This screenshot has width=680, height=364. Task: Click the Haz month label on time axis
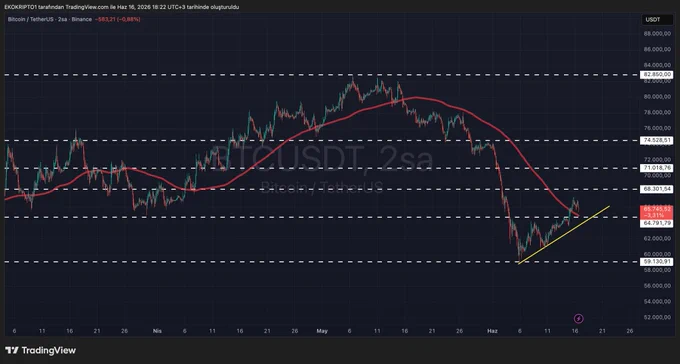tap(492, 331)
